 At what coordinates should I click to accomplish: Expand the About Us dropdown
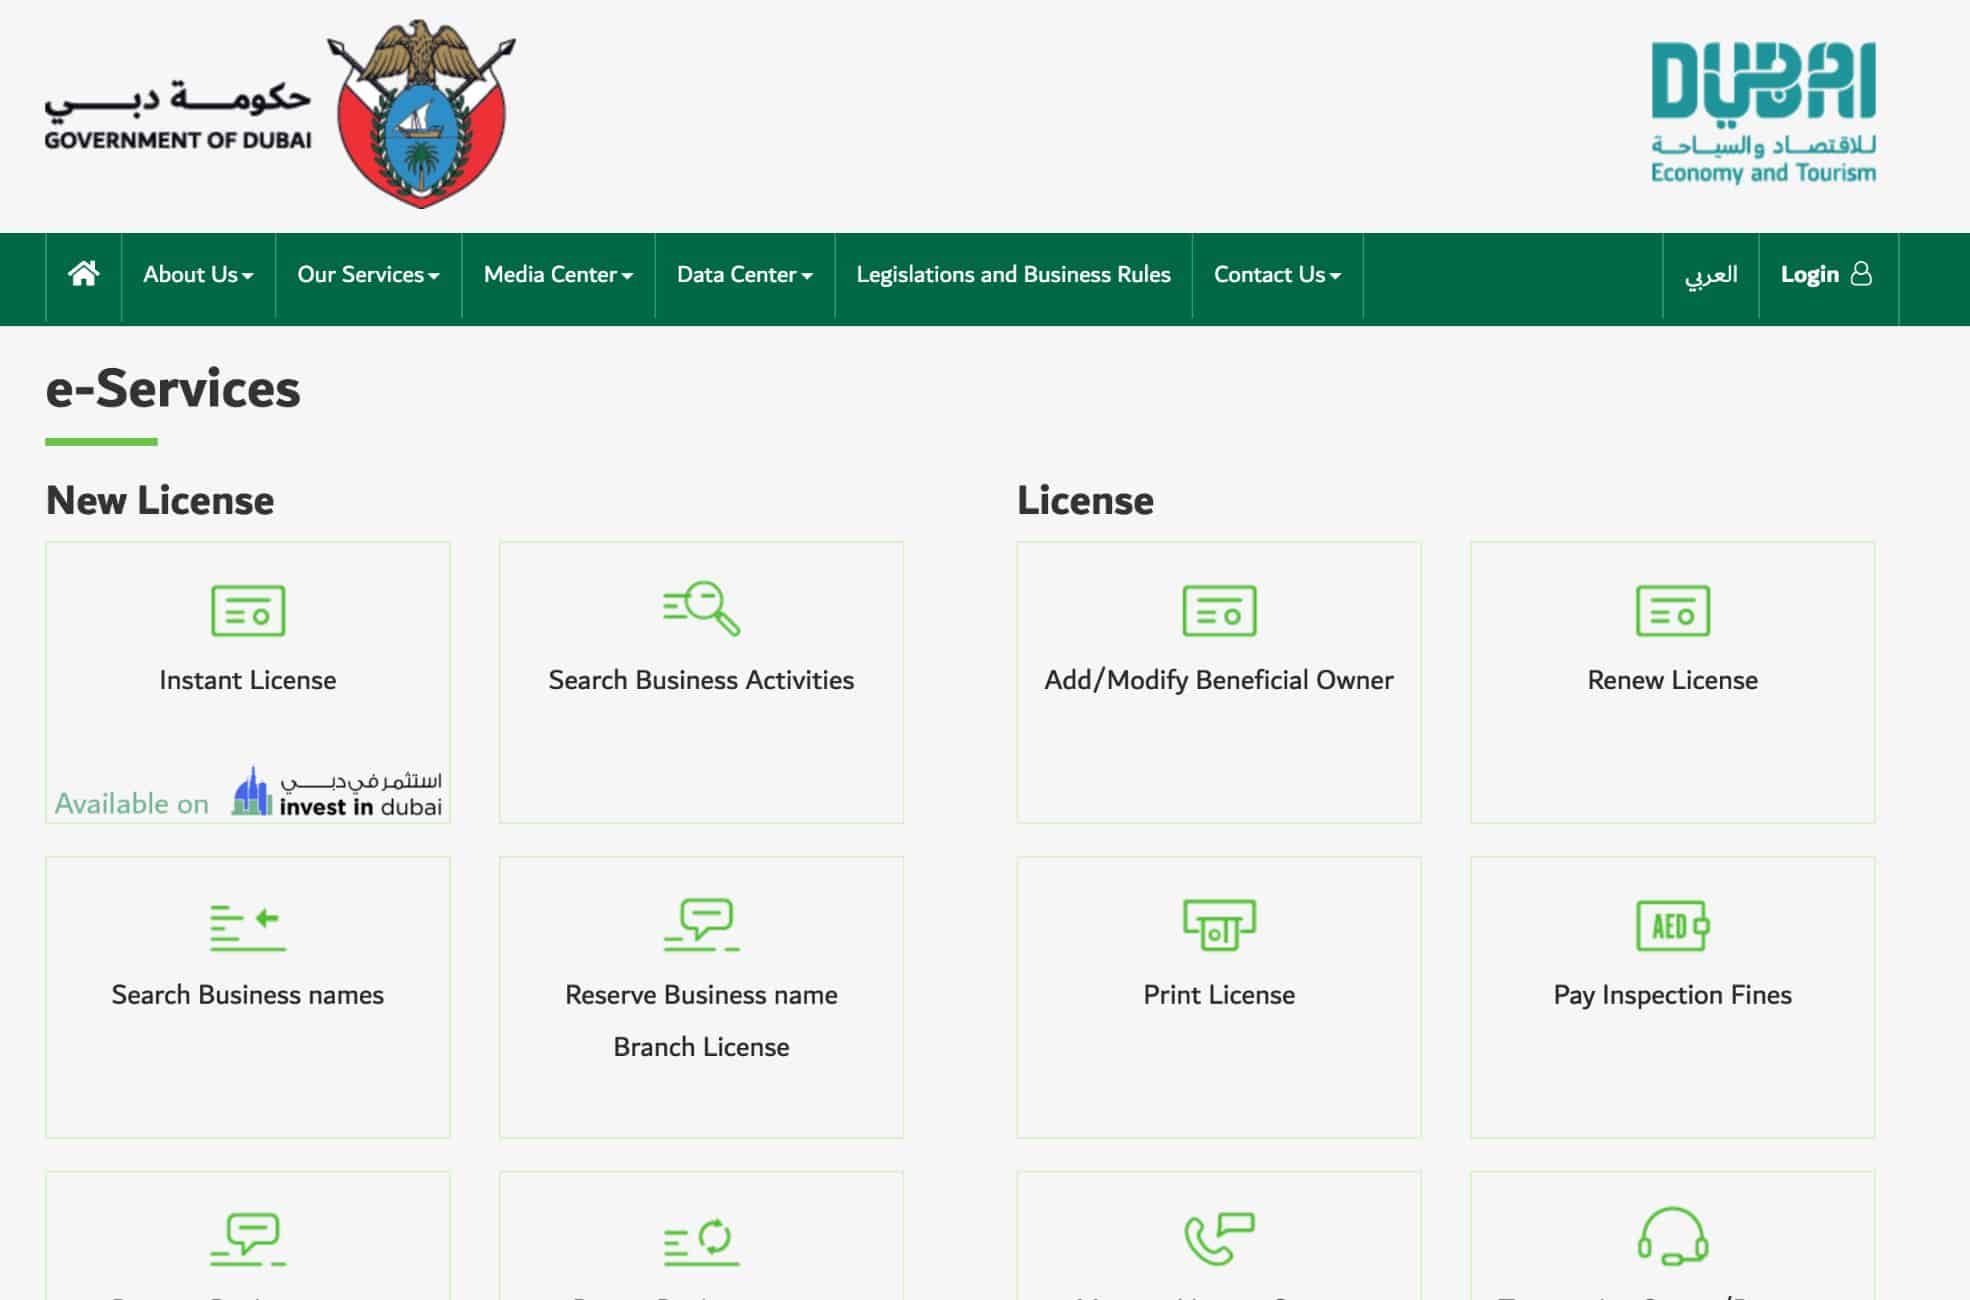coord(197,274)
